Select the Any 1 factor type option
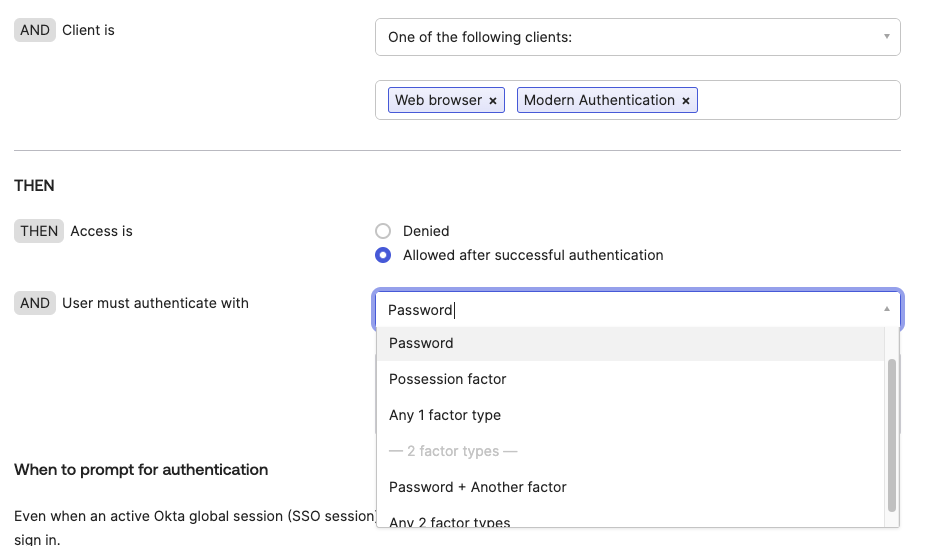Screen dimensions: 925x546 445,415
